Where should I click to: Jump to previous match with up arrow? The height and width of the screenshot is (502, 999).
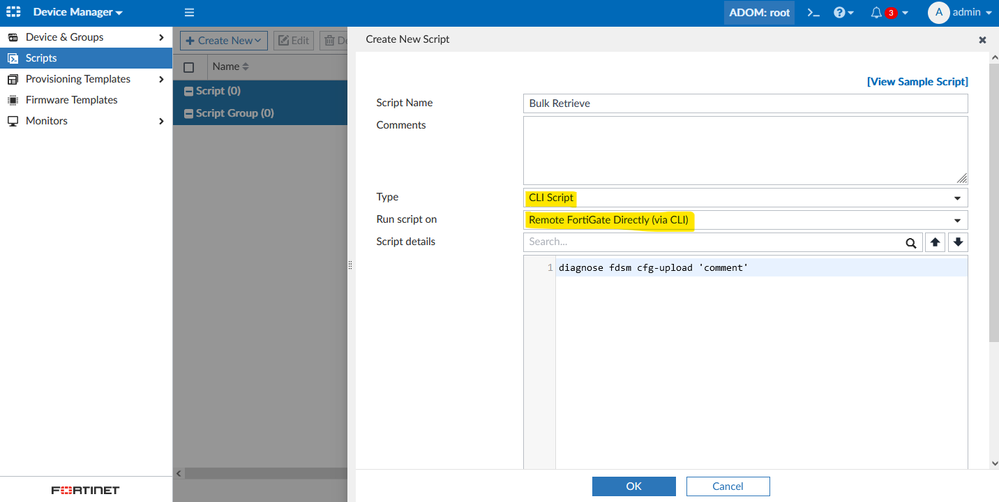tap(935, 242)
